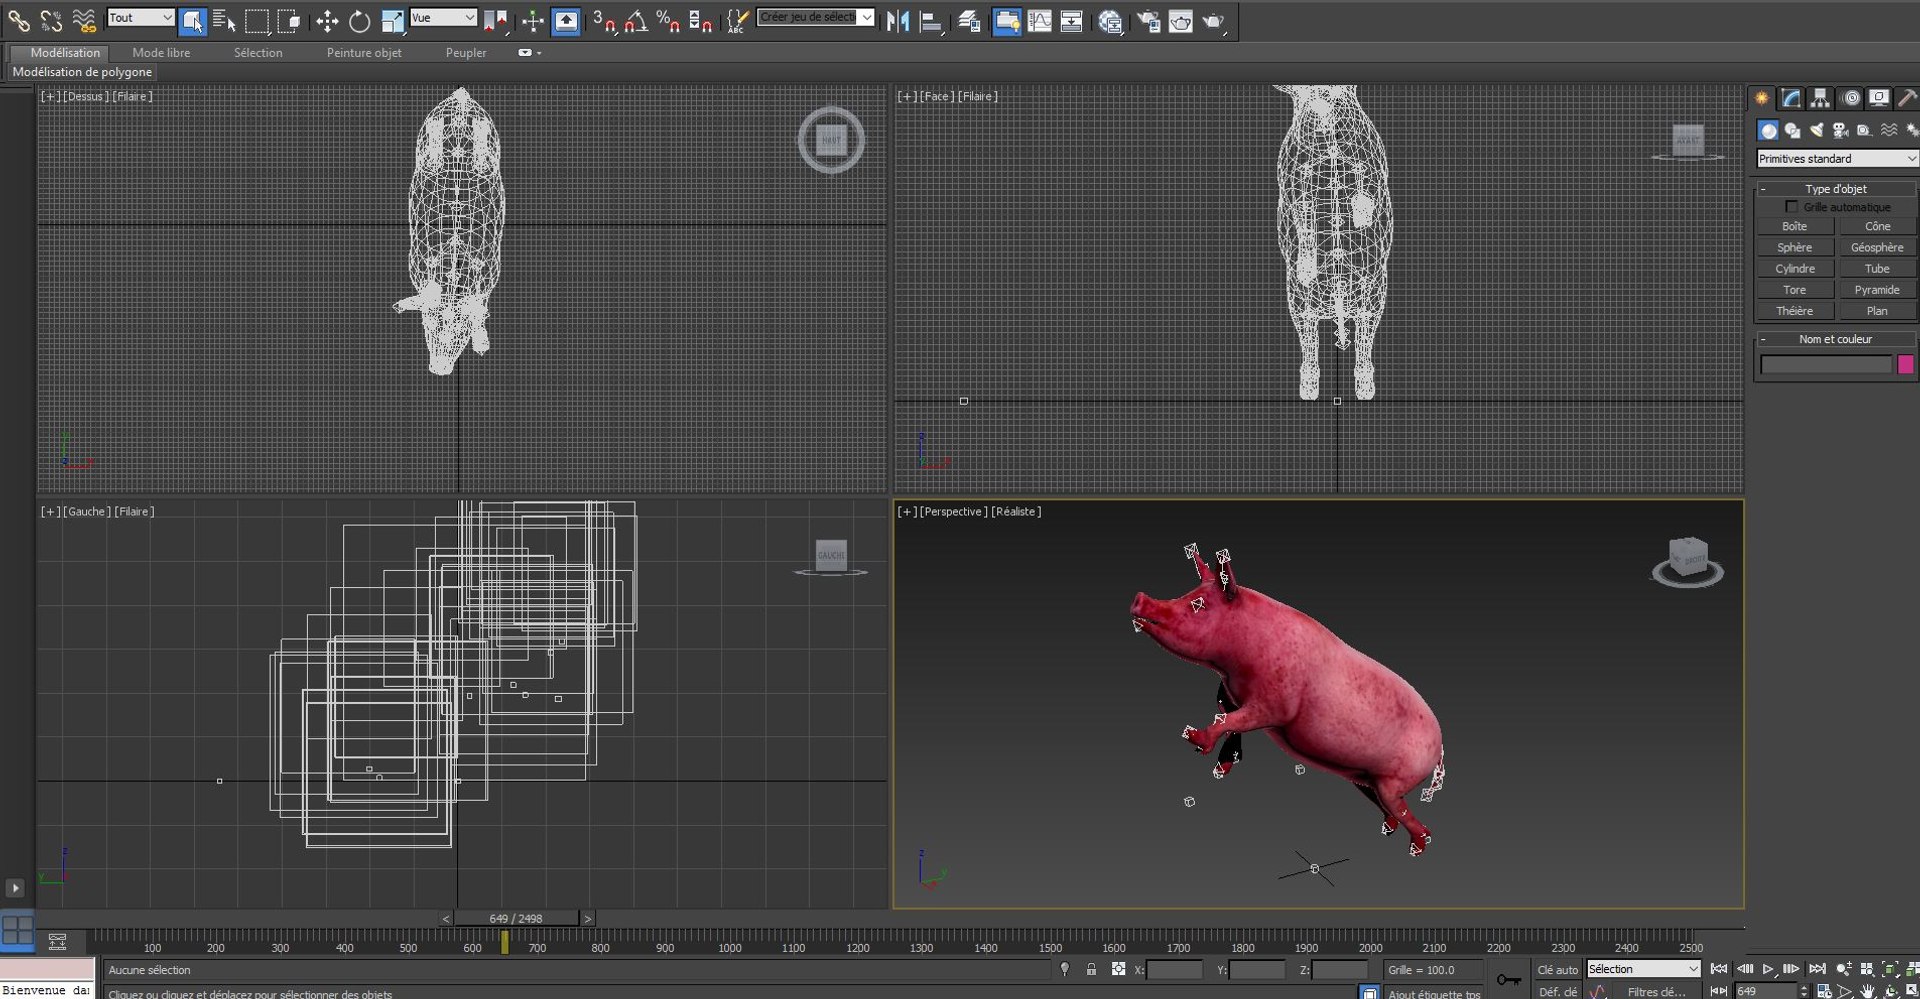Pick the select and scale tool
This screenshot has width=1920, height=999.
[x=392, y=20]
